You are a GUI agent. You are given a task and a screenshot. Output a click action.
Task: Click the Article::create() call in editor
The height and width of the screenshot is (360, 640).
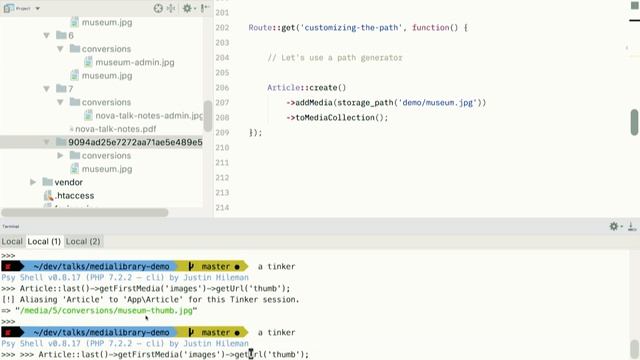(x=307, y=88)
